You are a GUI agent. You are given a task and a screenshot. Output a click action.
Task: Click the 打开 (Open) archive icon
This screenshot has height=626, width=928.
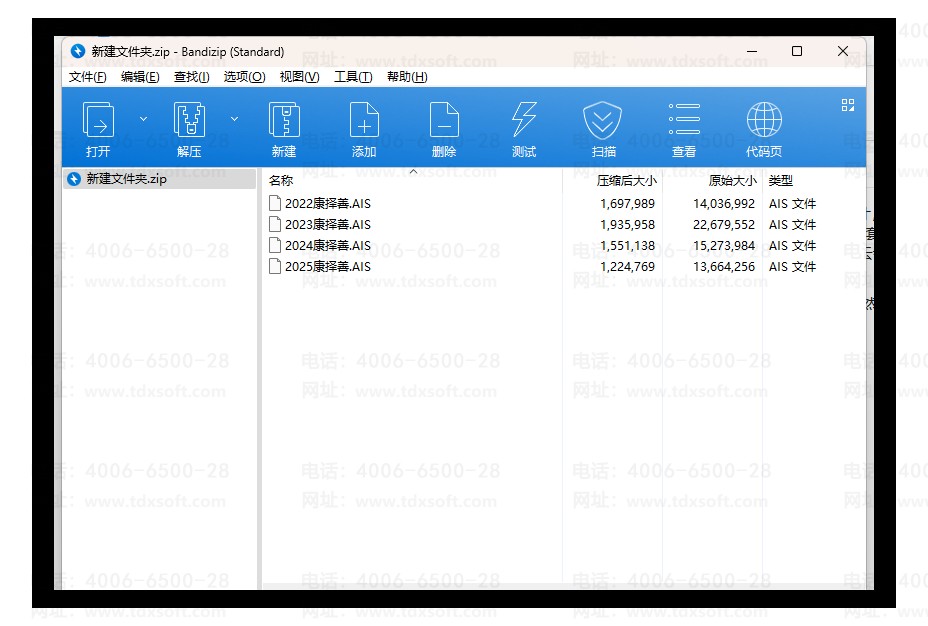[98, 122]
